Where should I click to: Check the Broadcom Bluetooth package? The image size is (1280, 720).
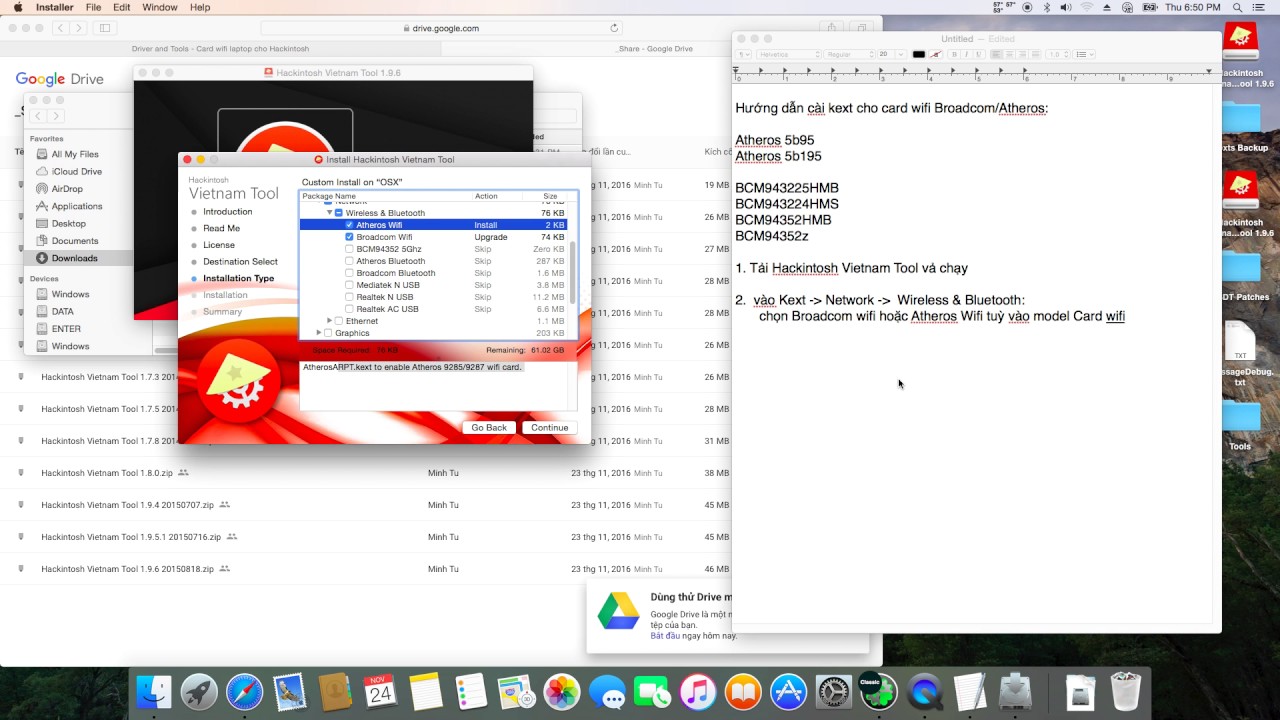pyautogui.click(x=349, y=273)
